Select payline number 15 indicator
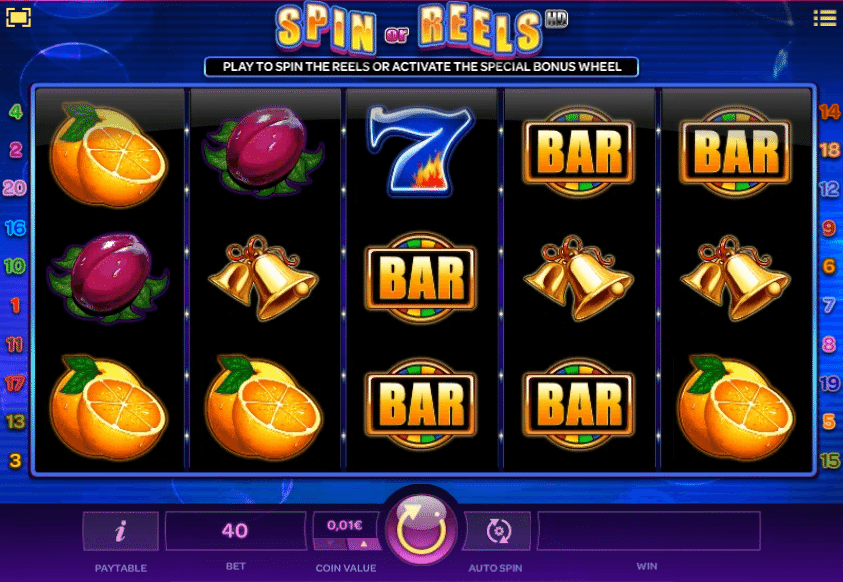 click(x=830, y=460)
